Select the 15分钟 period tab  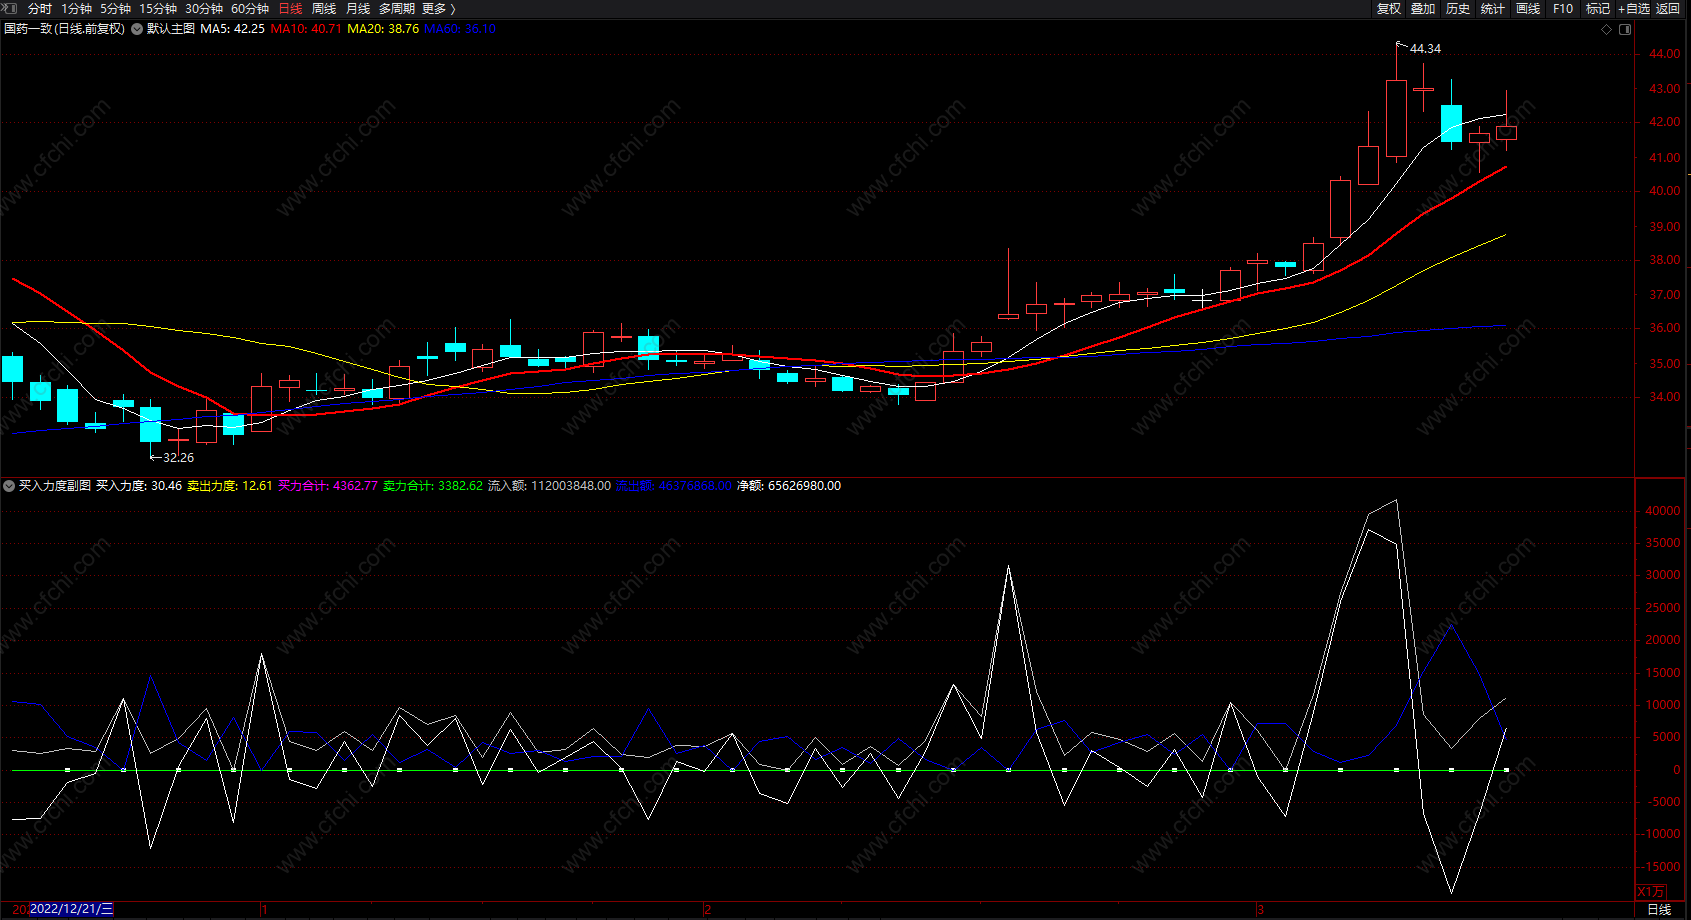(158, 8)
